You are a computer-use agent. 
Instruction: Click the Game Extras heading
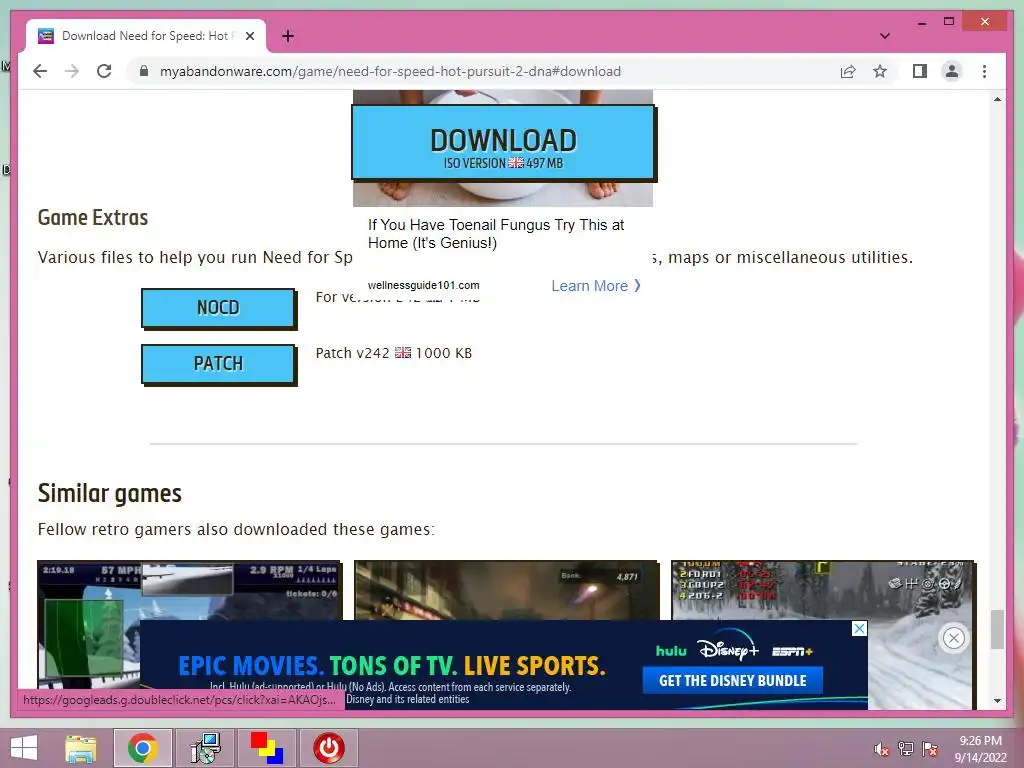pyautogui.click(x=93, y=217)
